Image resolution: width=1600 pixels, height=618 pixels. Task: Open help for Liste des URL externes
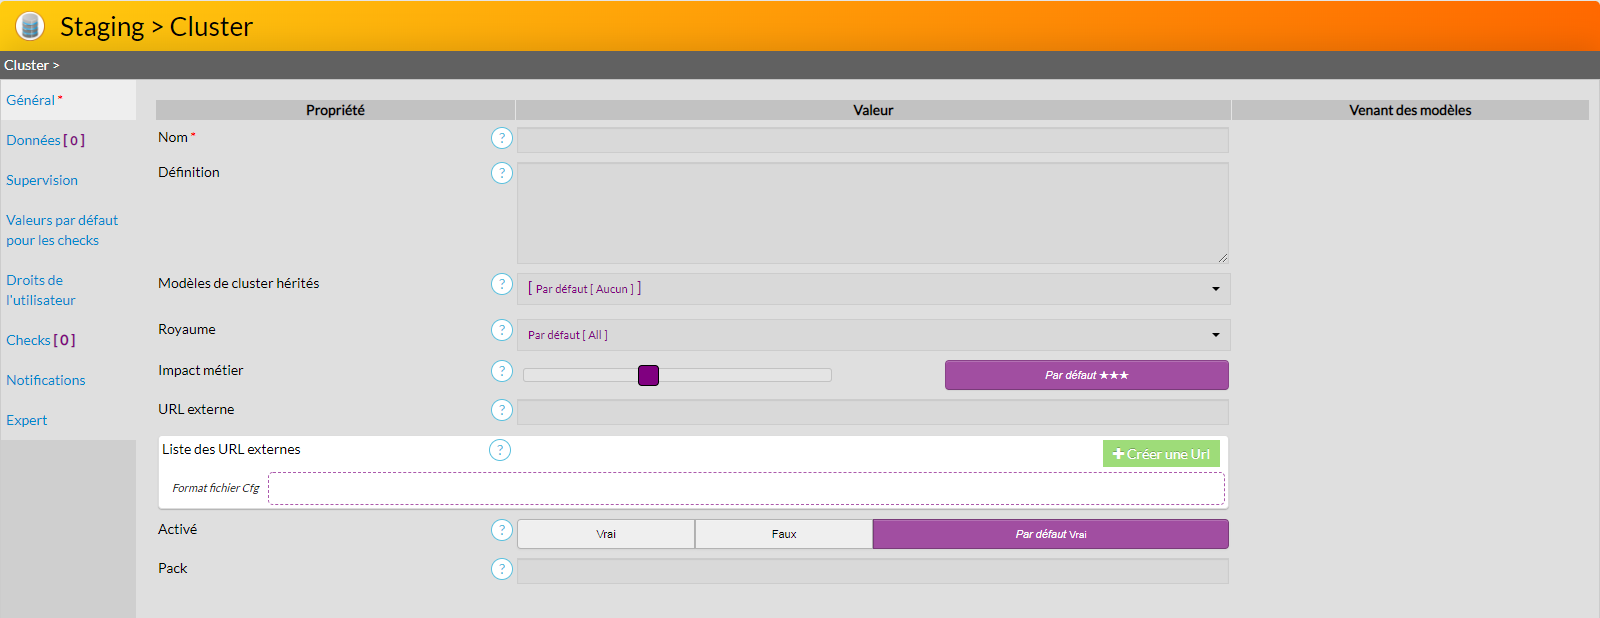pos(500,450)
